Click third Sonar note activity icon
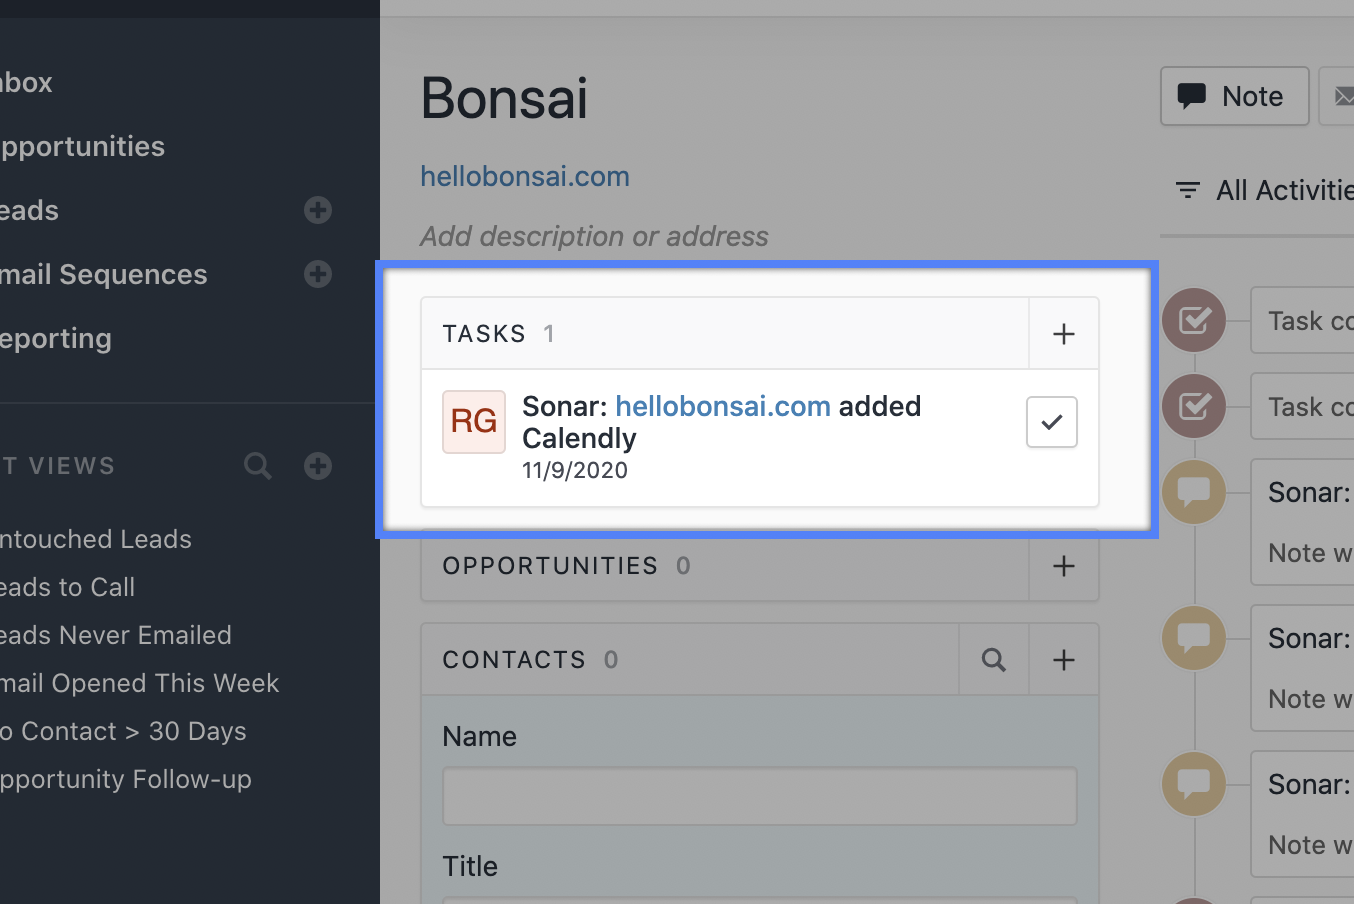 (x=1194, y=784)
